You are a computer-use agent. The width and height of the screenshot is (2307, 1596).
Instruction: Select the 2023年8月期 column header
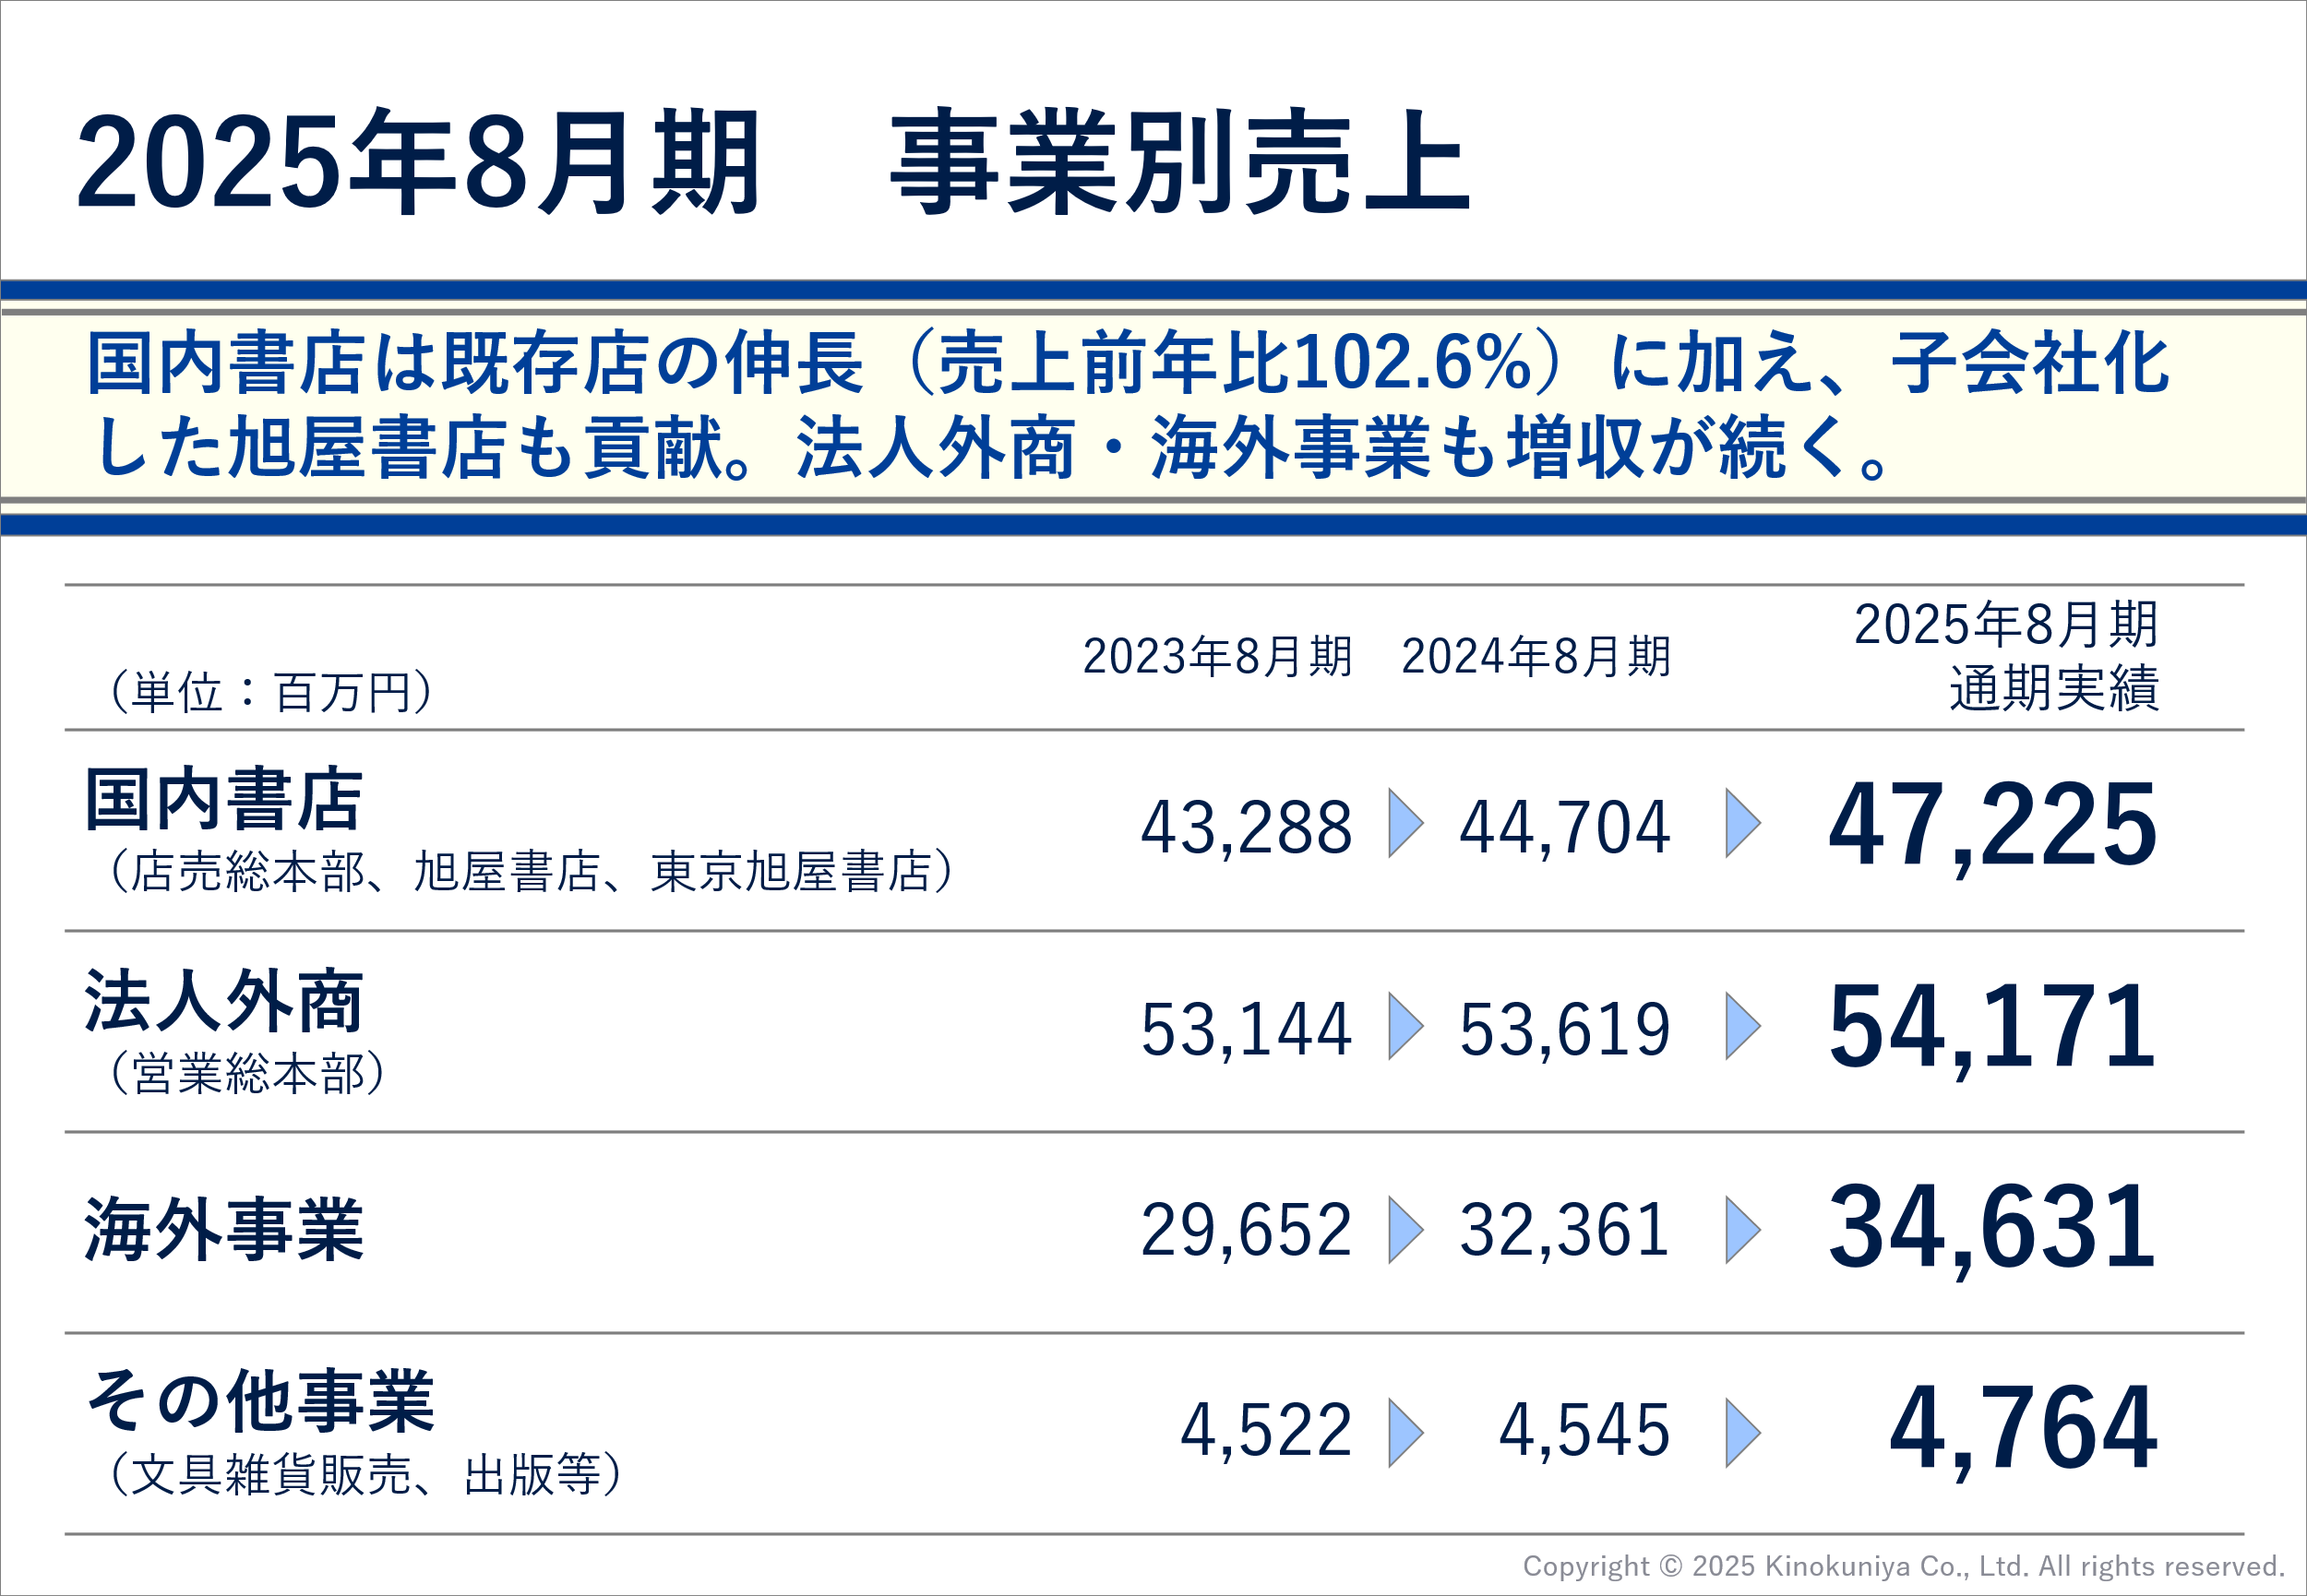point(1217,656)
